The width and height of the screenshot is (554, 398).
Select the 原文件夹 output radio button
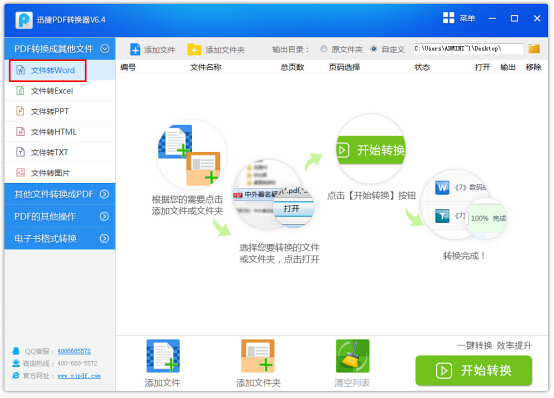click(324, 49)
